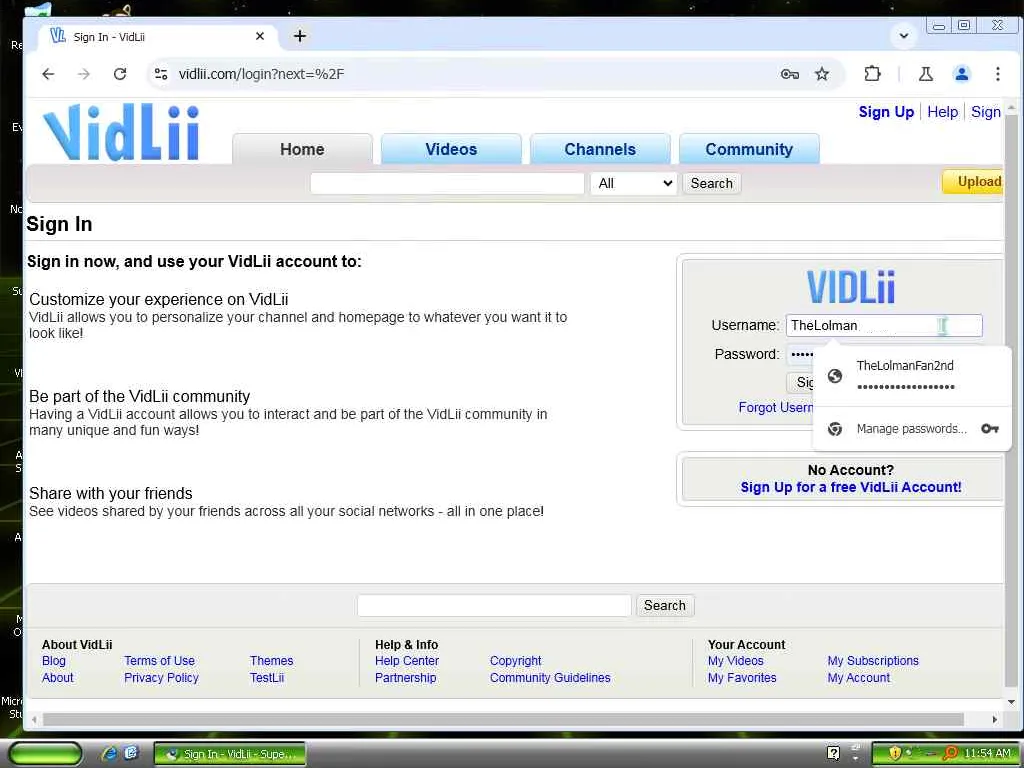Click the security shield tray icon
This screenshot has width=1024, height=768.
894,753
